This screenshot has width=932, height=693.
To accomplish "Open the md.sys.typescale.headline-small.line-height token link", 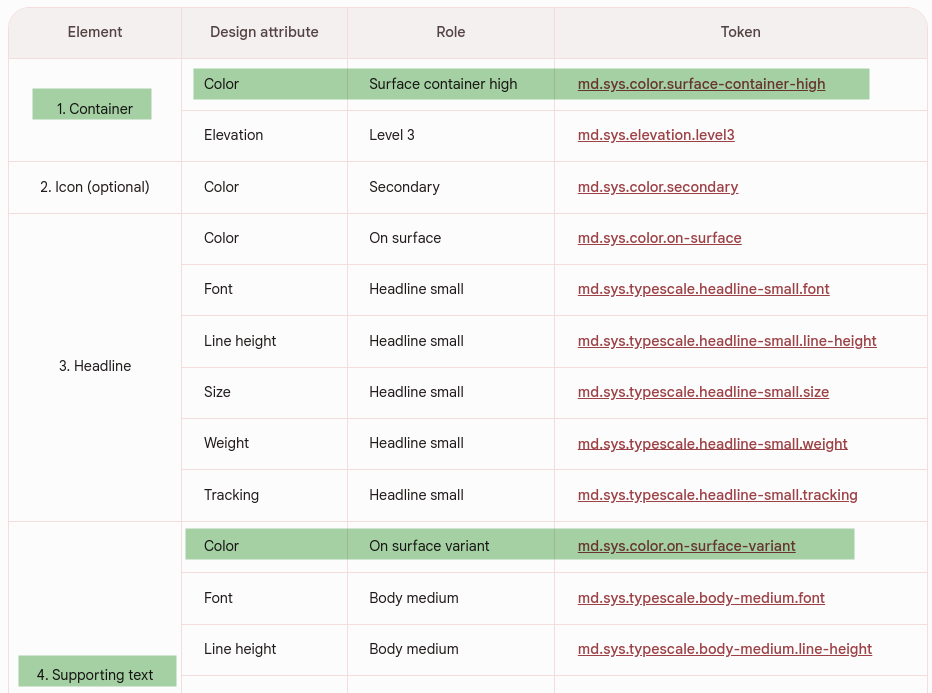I will pyautogui.click(x=727, y=341).
